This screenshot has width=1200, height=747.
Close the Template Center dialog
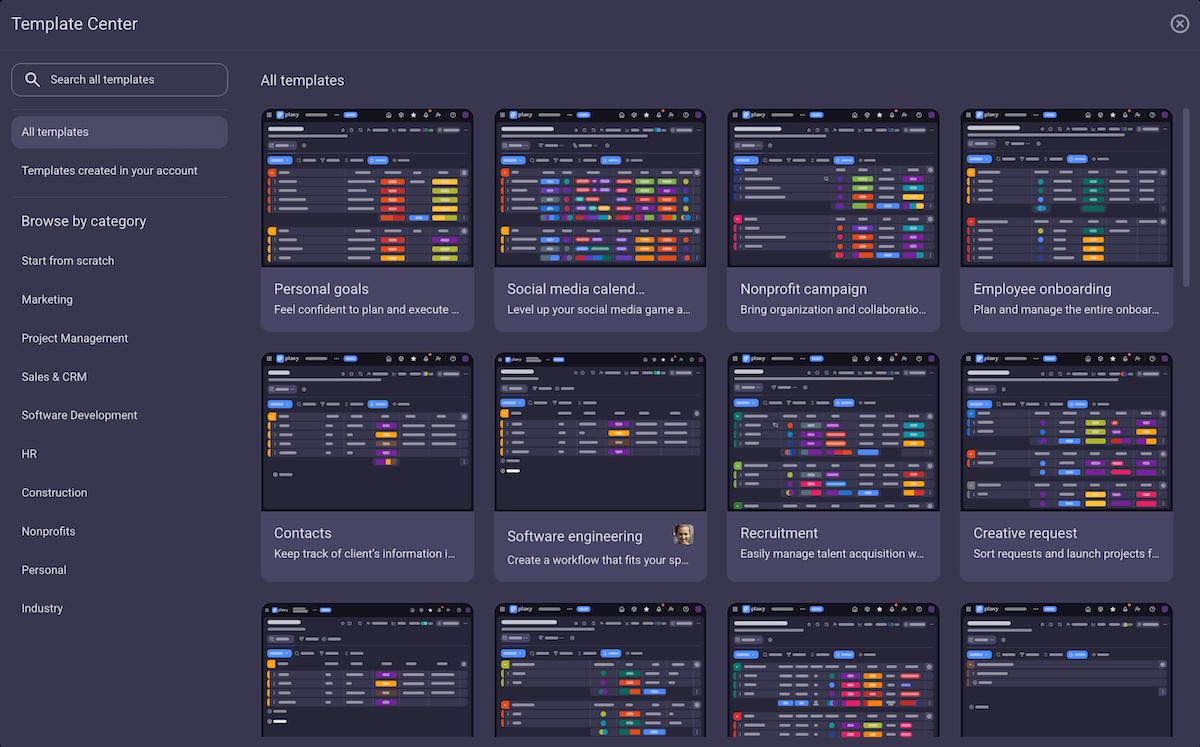(1179, 24)
